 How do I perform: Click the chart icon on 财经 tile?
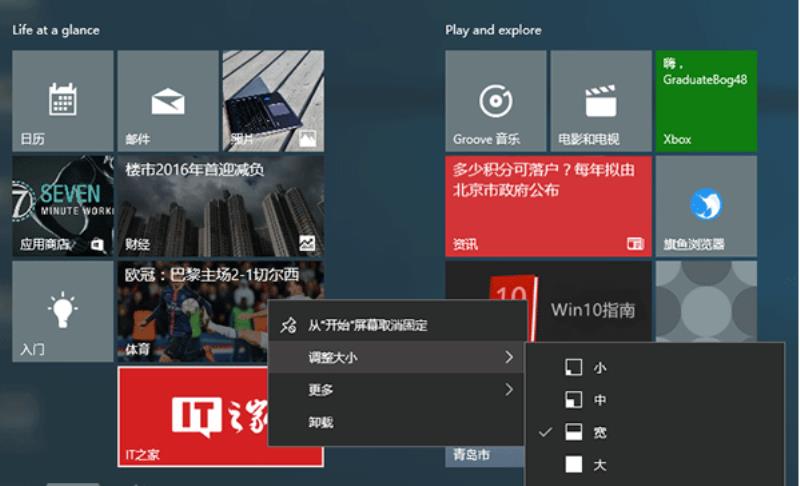click(x=307, y=243)
